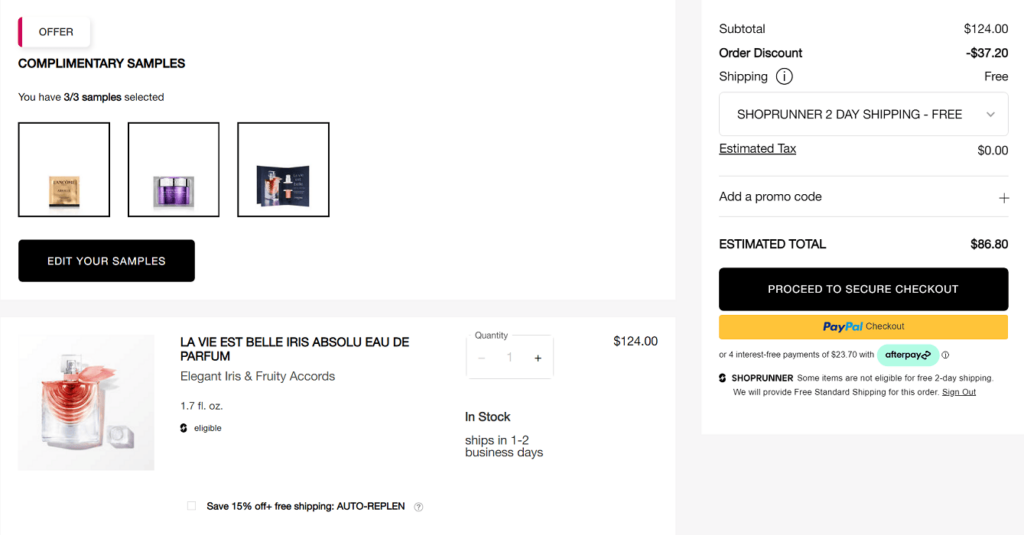
Task: Increase quantity with the plus button
Action: pos(538,358)
